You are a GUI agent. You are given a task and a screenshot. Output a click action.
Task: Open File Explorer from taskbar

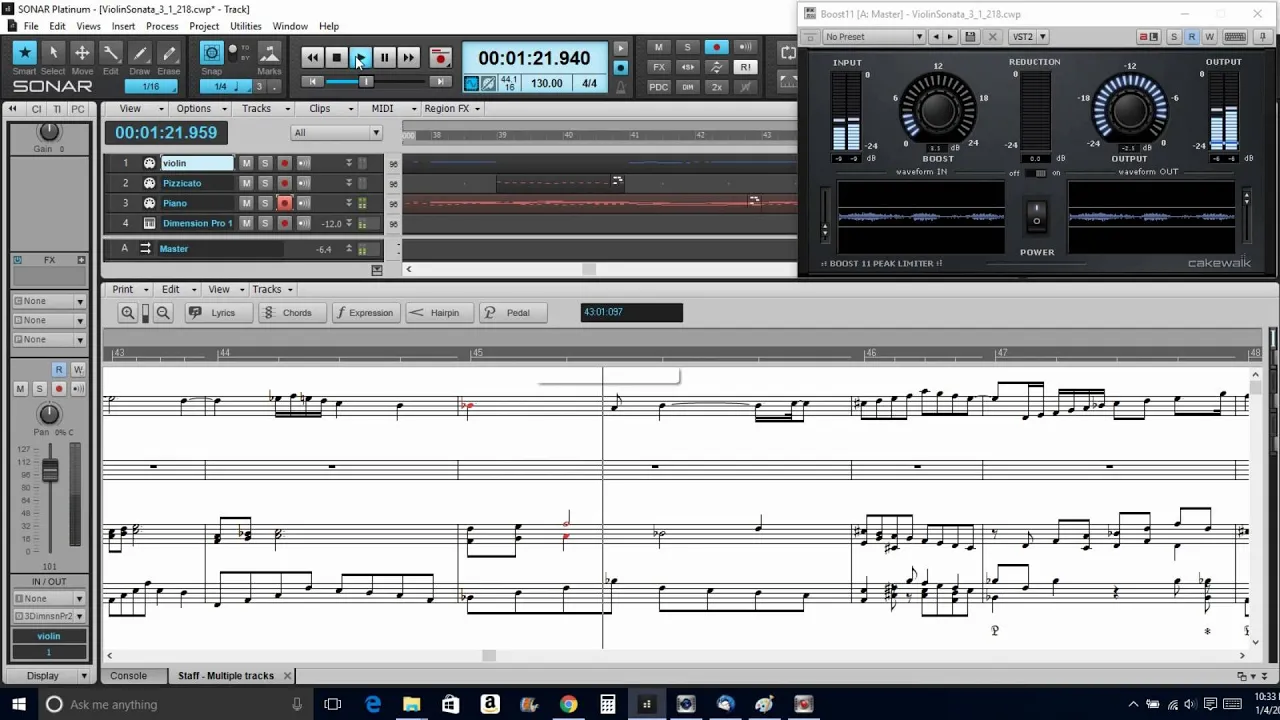click(x=411, y=704)
